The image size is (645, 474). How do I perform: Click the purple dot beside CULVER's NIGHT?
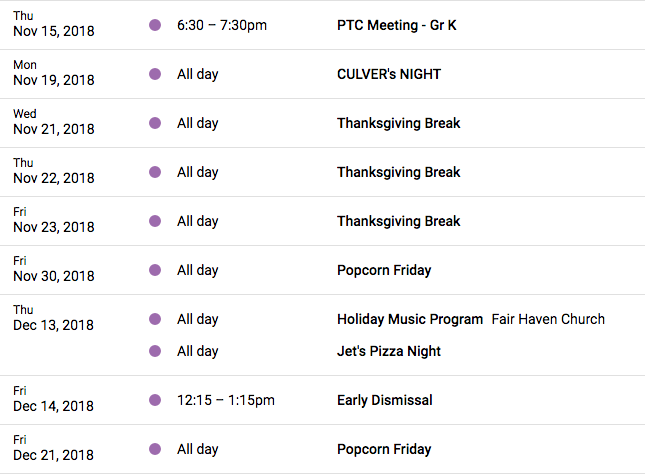[x=155, y=74]
